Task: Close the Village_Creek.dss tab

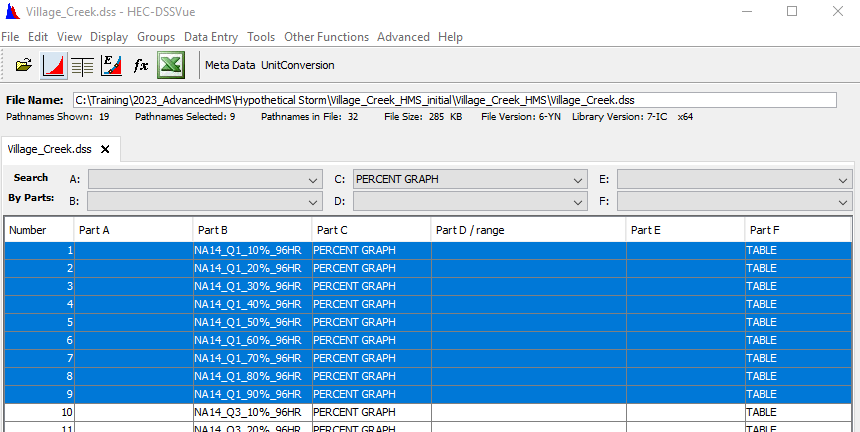Action: click(x=105, y=149)
